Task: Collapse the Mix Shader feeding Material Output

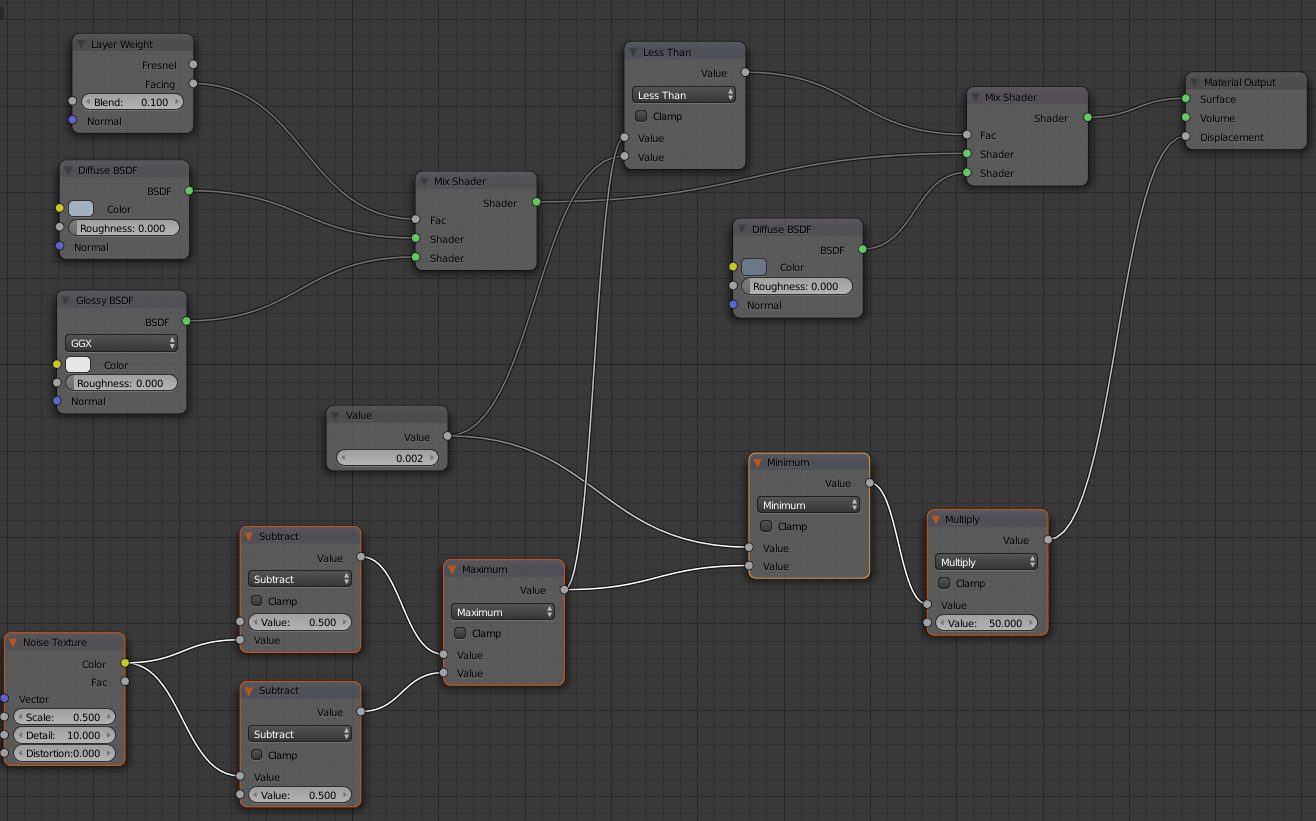Action: pyautogui.click(x=976, y=97)
